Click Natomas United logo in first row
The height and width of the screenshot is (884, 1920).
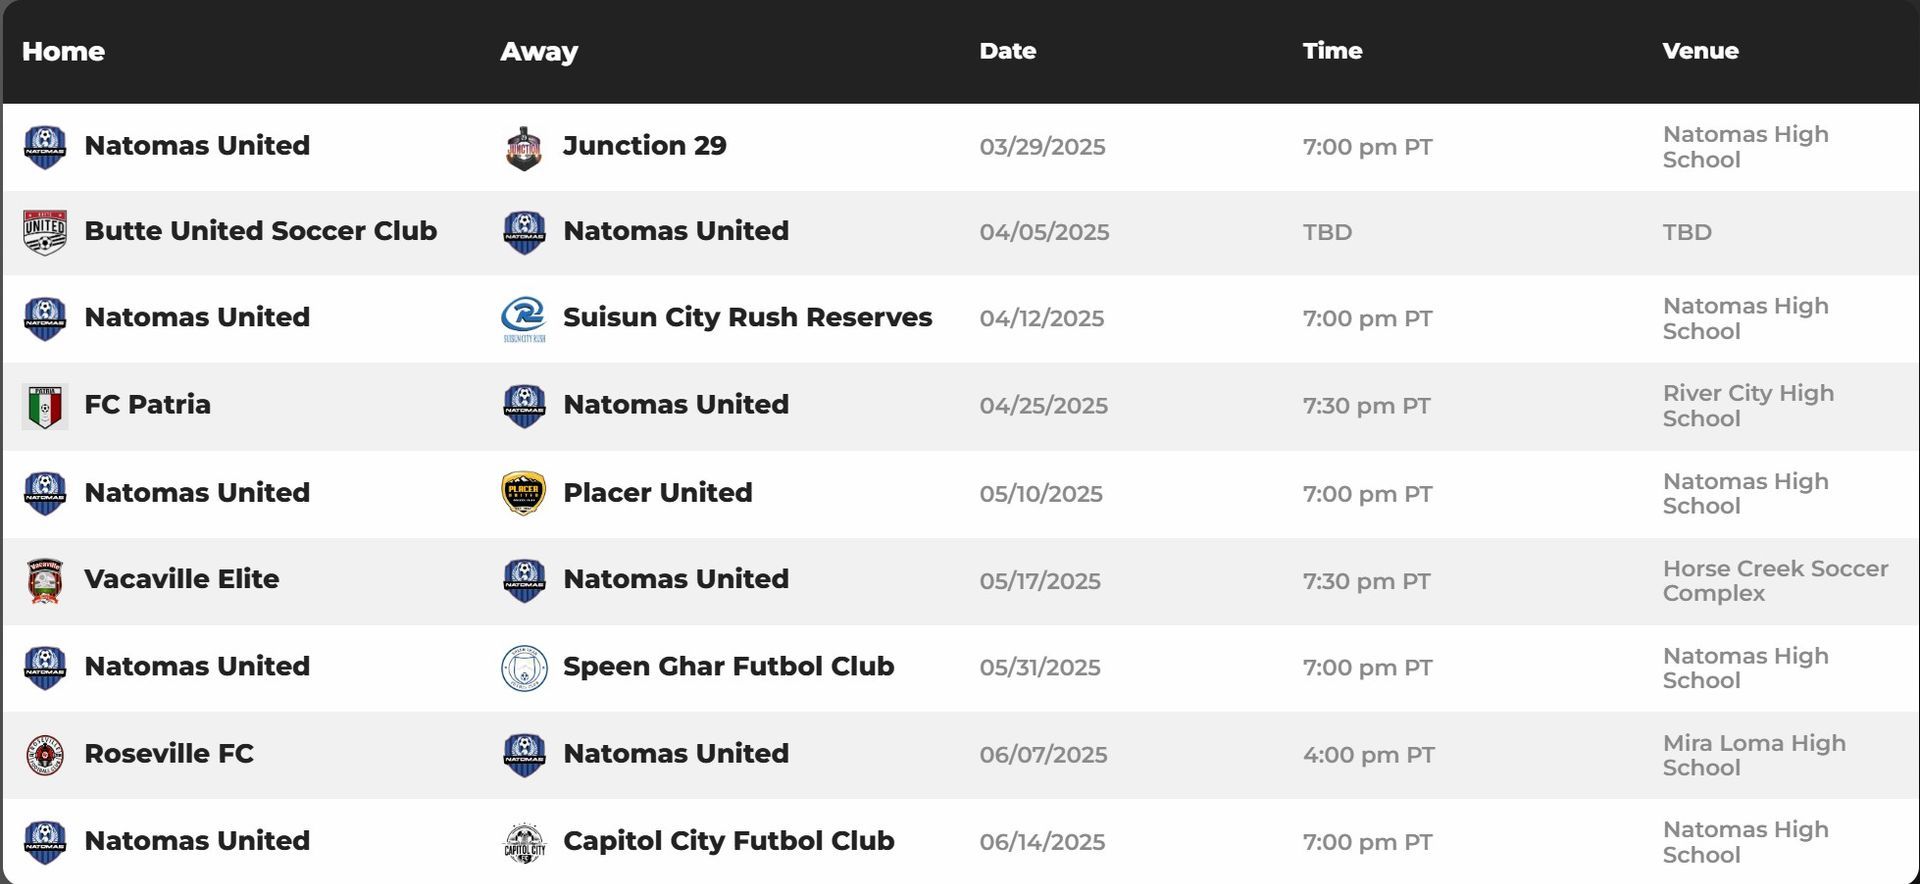[x=45, y=147]
